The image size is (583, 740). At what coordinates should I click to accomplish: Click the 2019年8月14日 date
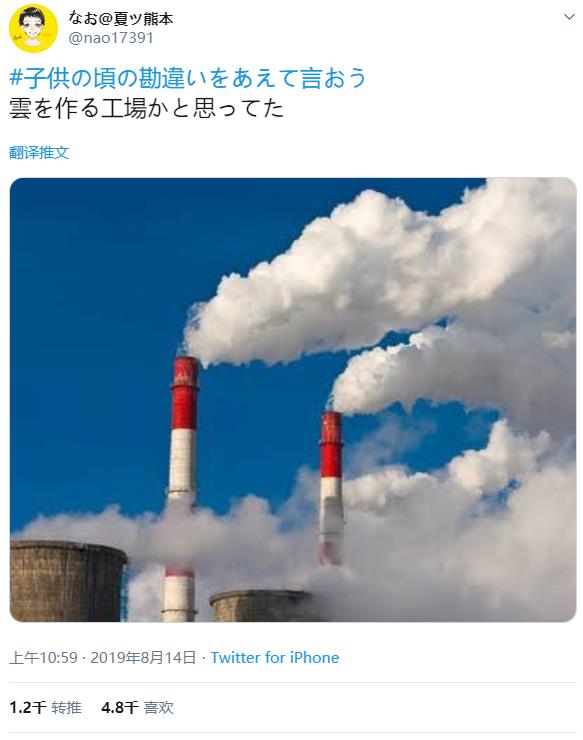pos(143,657)
